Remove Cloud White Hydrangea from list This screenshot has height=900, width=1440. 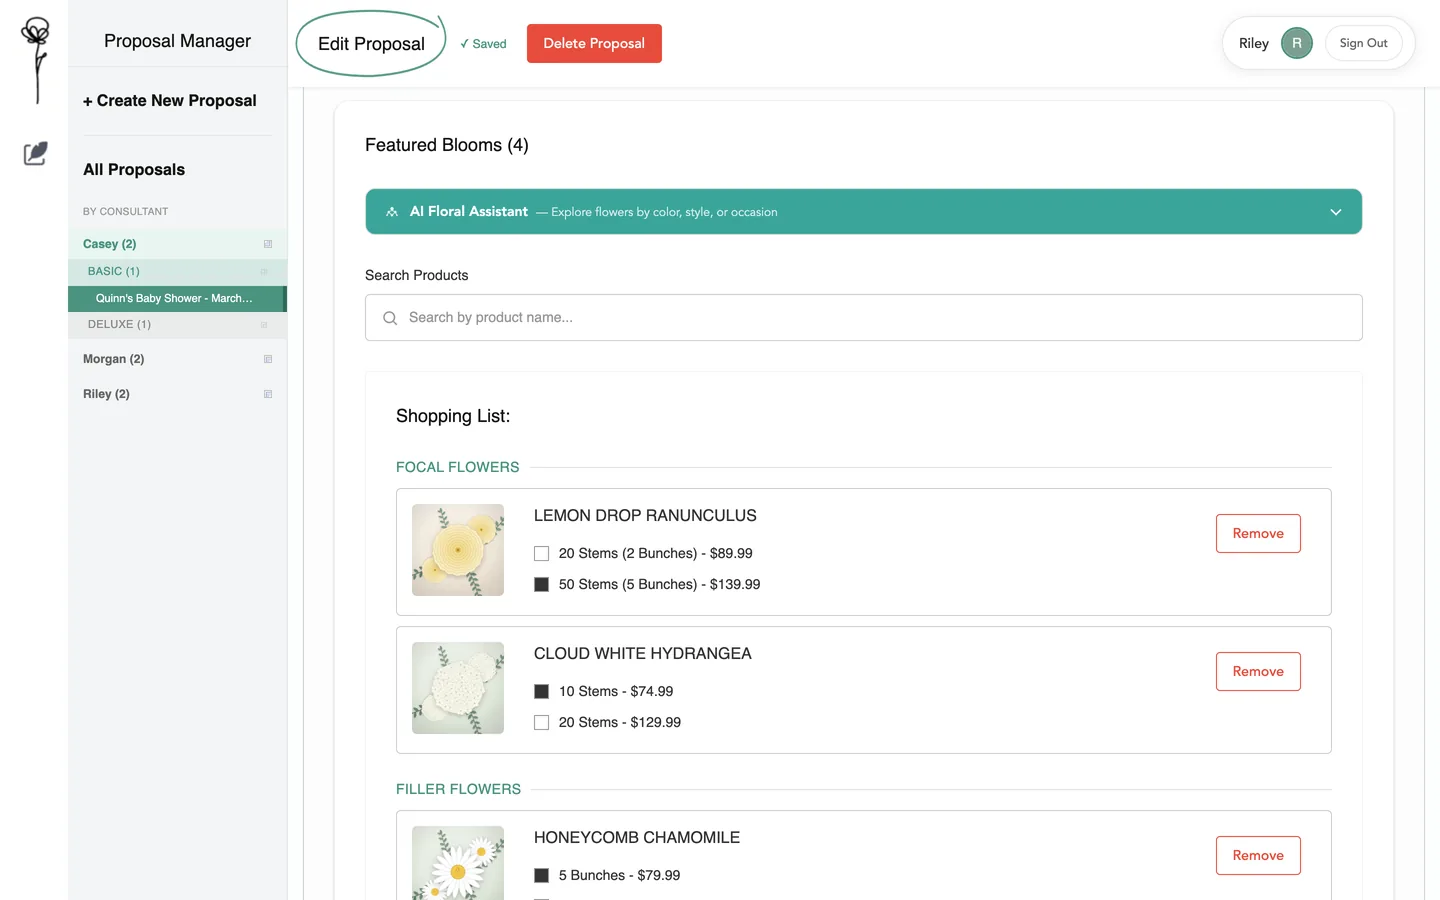(x=1258, y=671)
